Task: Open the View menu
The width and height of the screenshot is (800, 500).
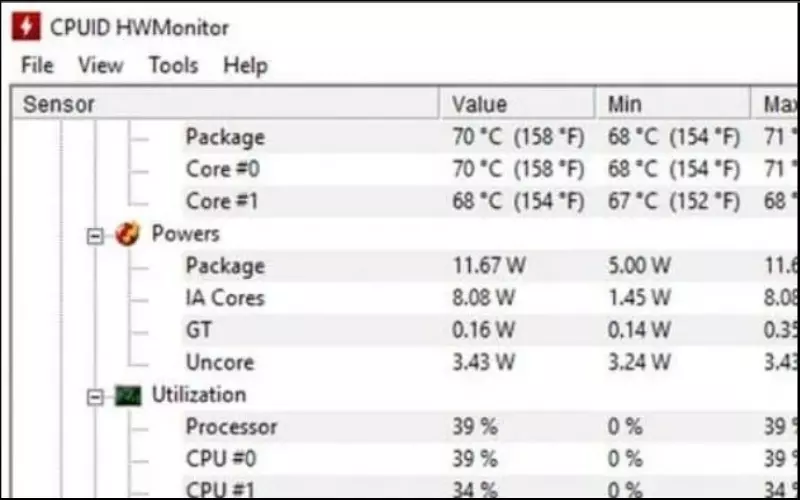Action: [x=101, y=65]
